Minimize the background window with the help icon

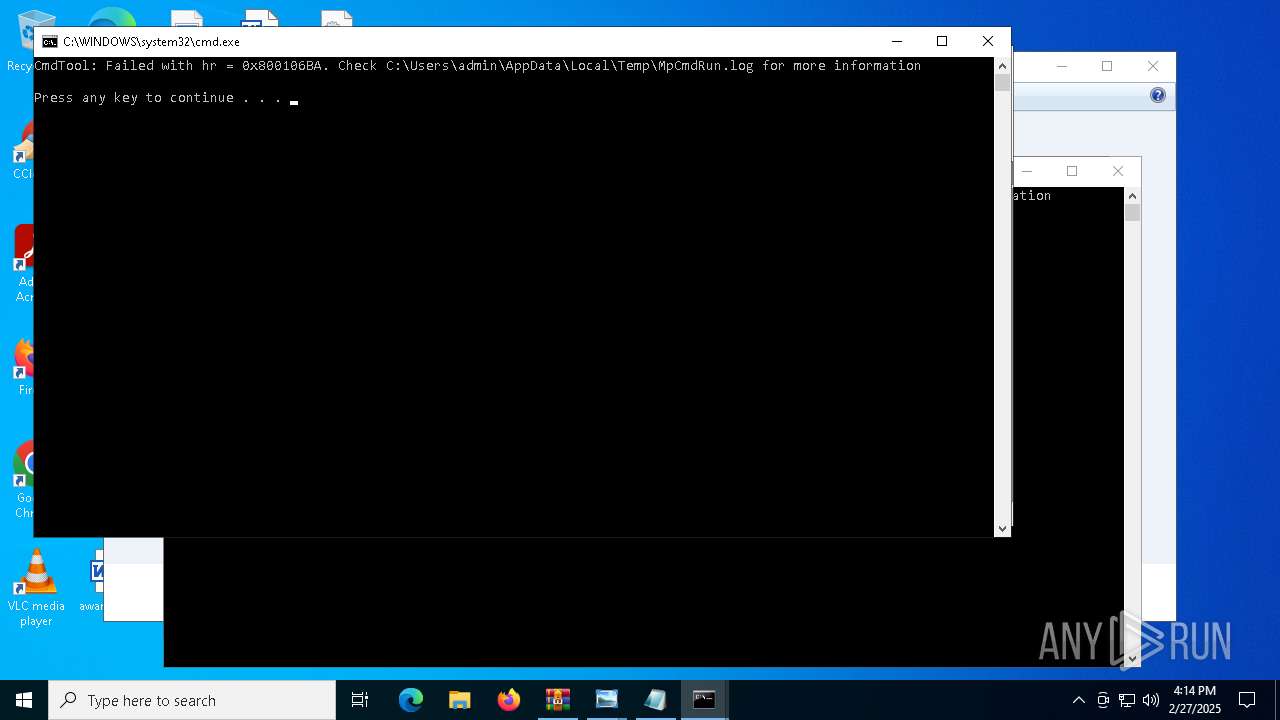[1062, 66]
